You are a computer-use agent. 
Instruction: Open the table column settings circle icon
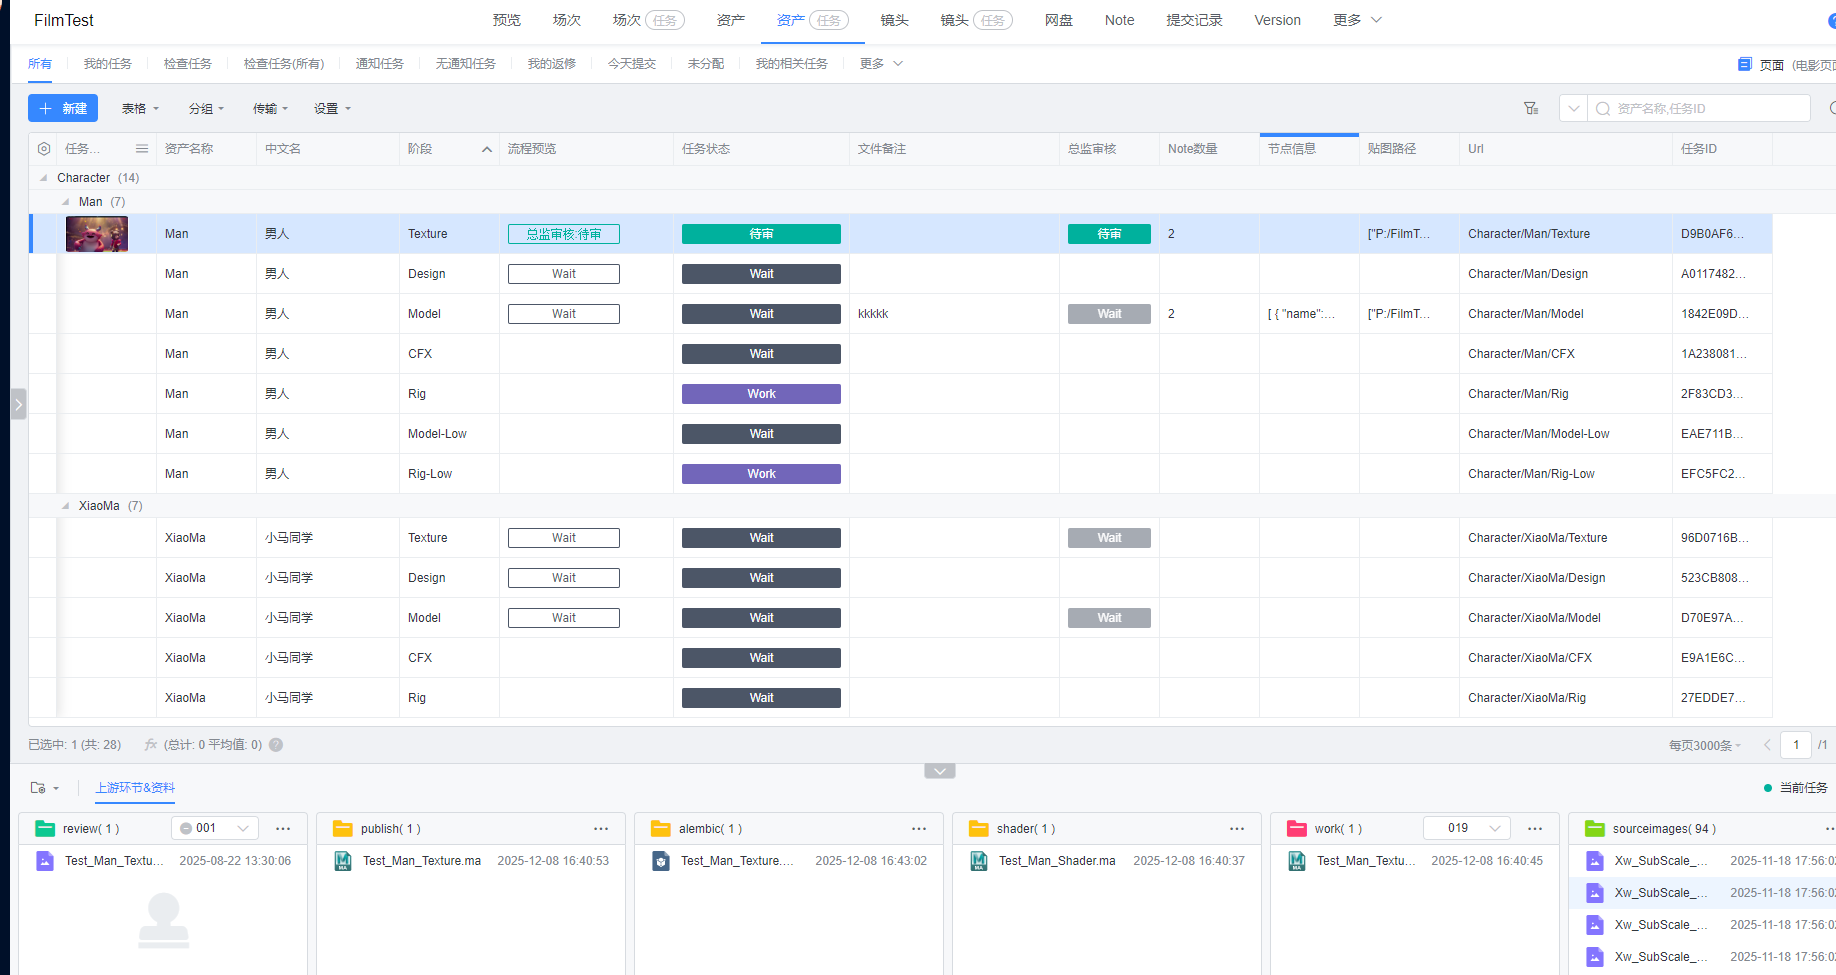[x=44, y=149]
